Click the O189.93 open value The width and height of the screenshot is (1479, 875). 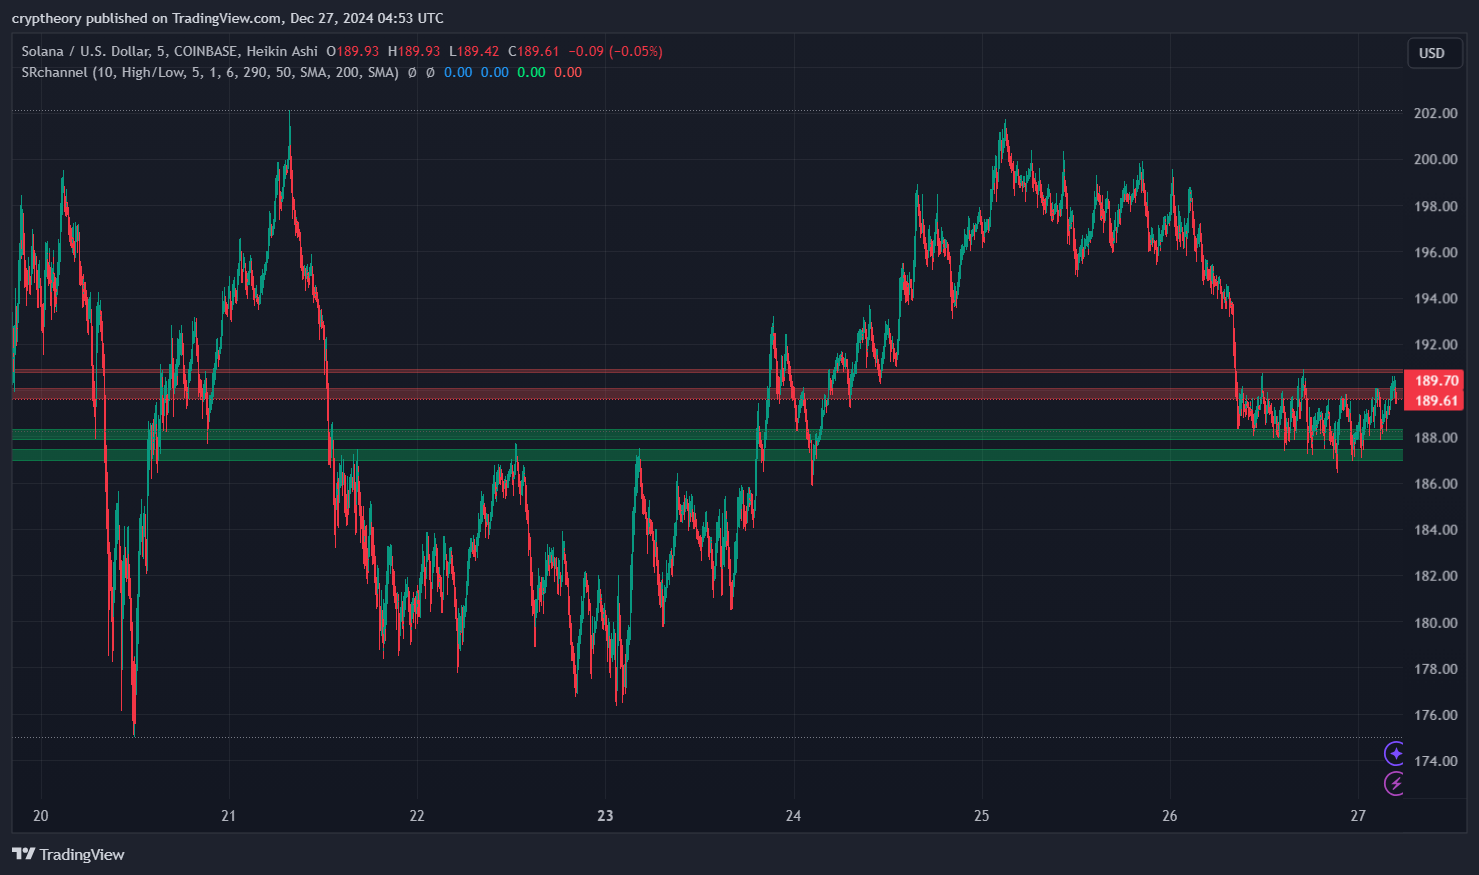pyautogui.click(x=353, y=51)
